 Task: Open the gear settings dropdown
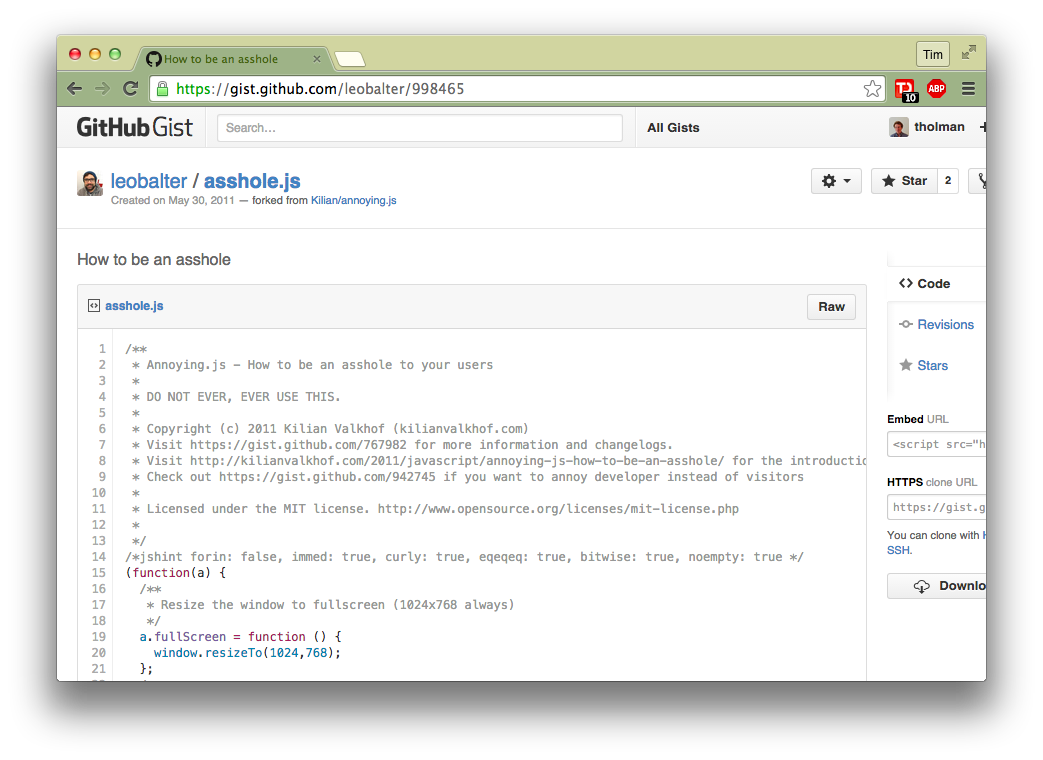pos(836,181)
